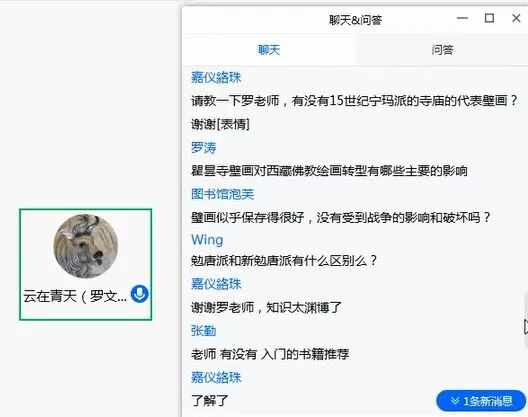Image resolution: width=528 pixels, height=417 pixels.
Task: Jump to new messages via 1条新消息 button
Action: click(481, 401)
